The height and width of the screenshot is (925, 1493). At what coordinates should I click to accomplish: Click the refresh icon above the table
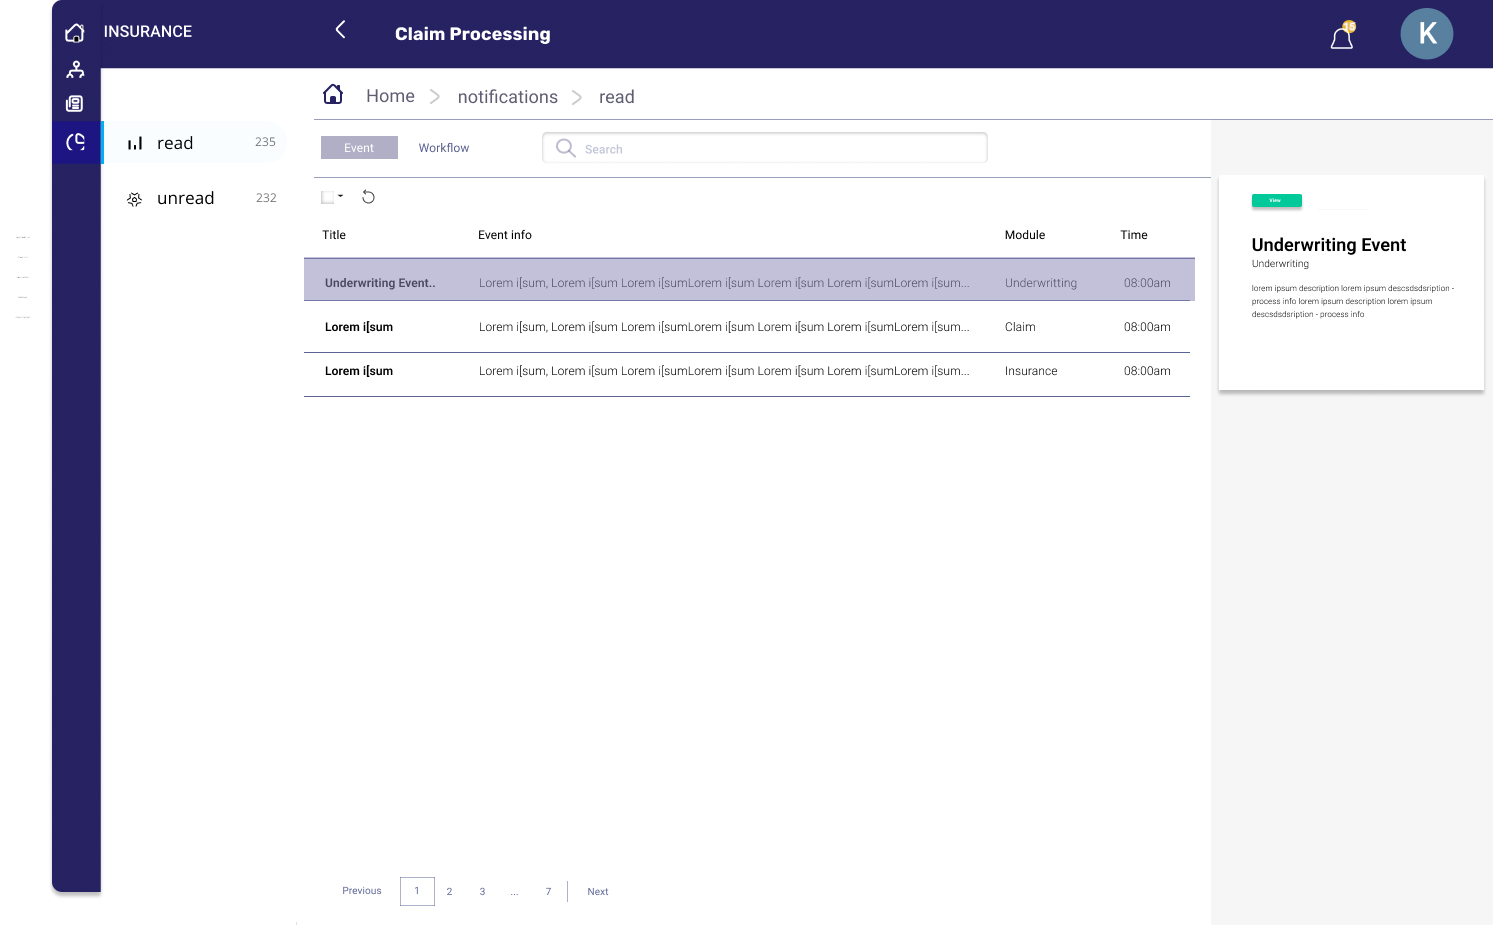coord(368,197)
